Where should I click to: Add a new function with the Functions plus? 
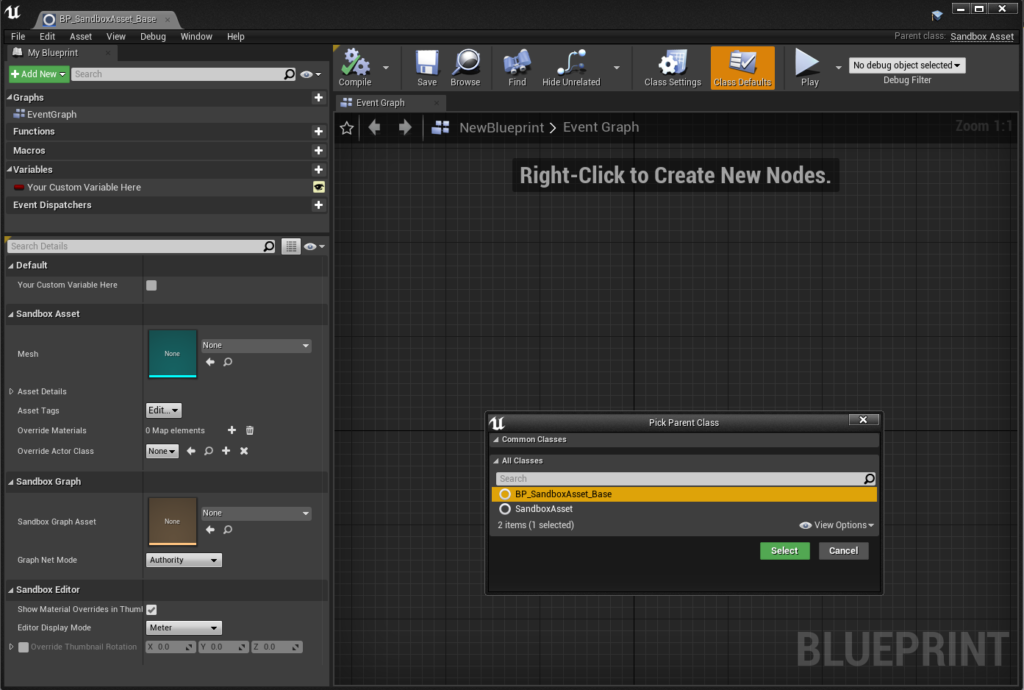[x=319, y=131]
